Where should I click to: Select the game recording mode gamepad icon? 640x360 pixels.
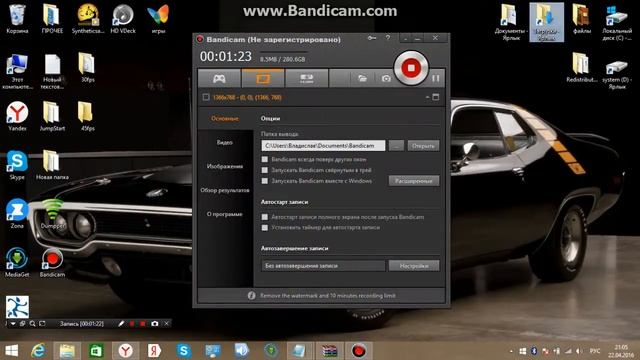tap(219, 78)
